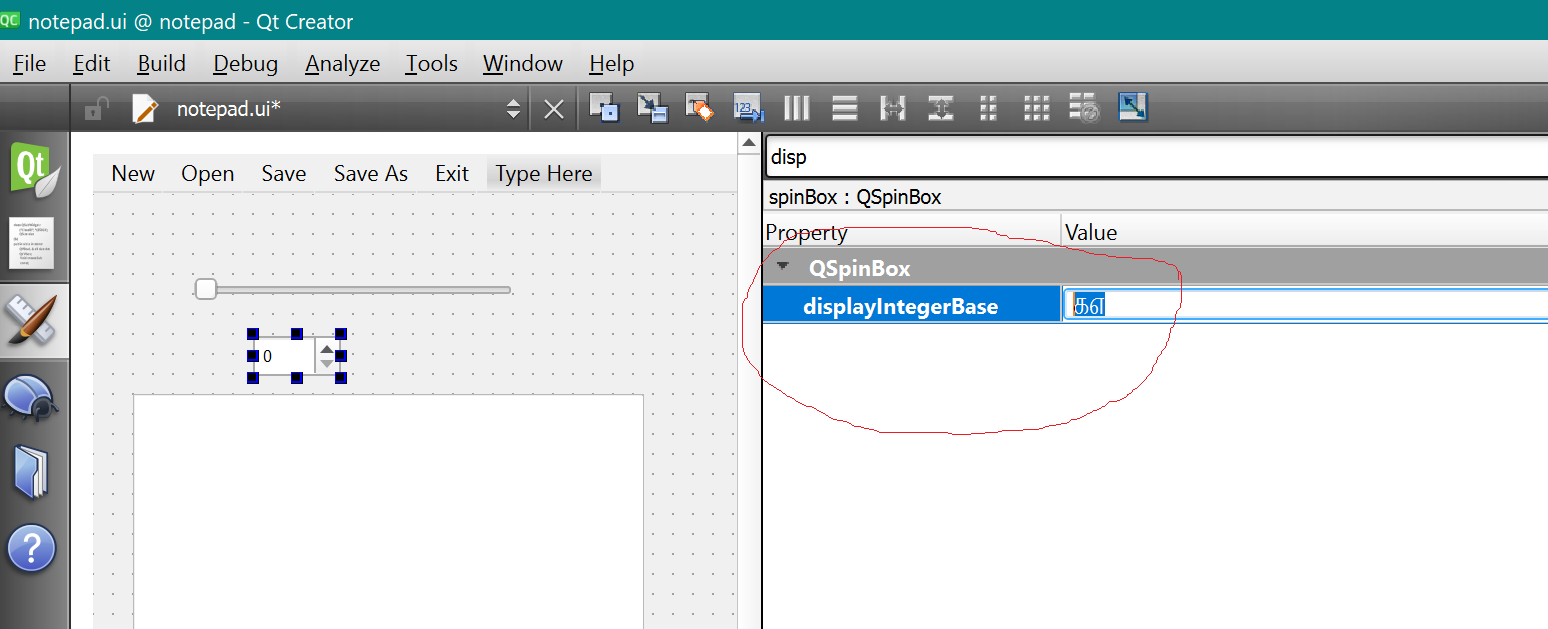Switch to Welcome mode via Qt logo

click(35, 168)
